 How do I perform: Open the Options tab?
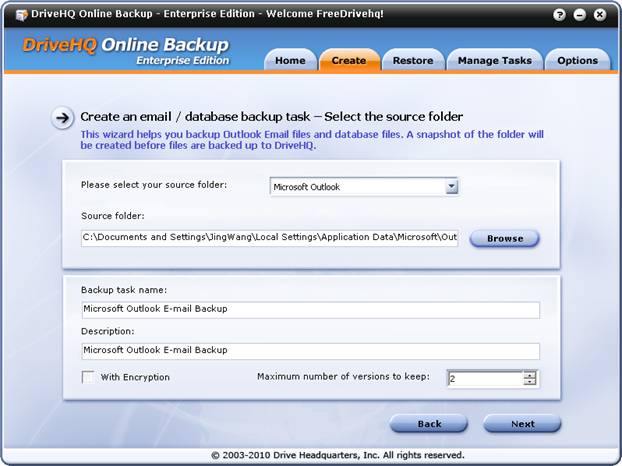577,61
